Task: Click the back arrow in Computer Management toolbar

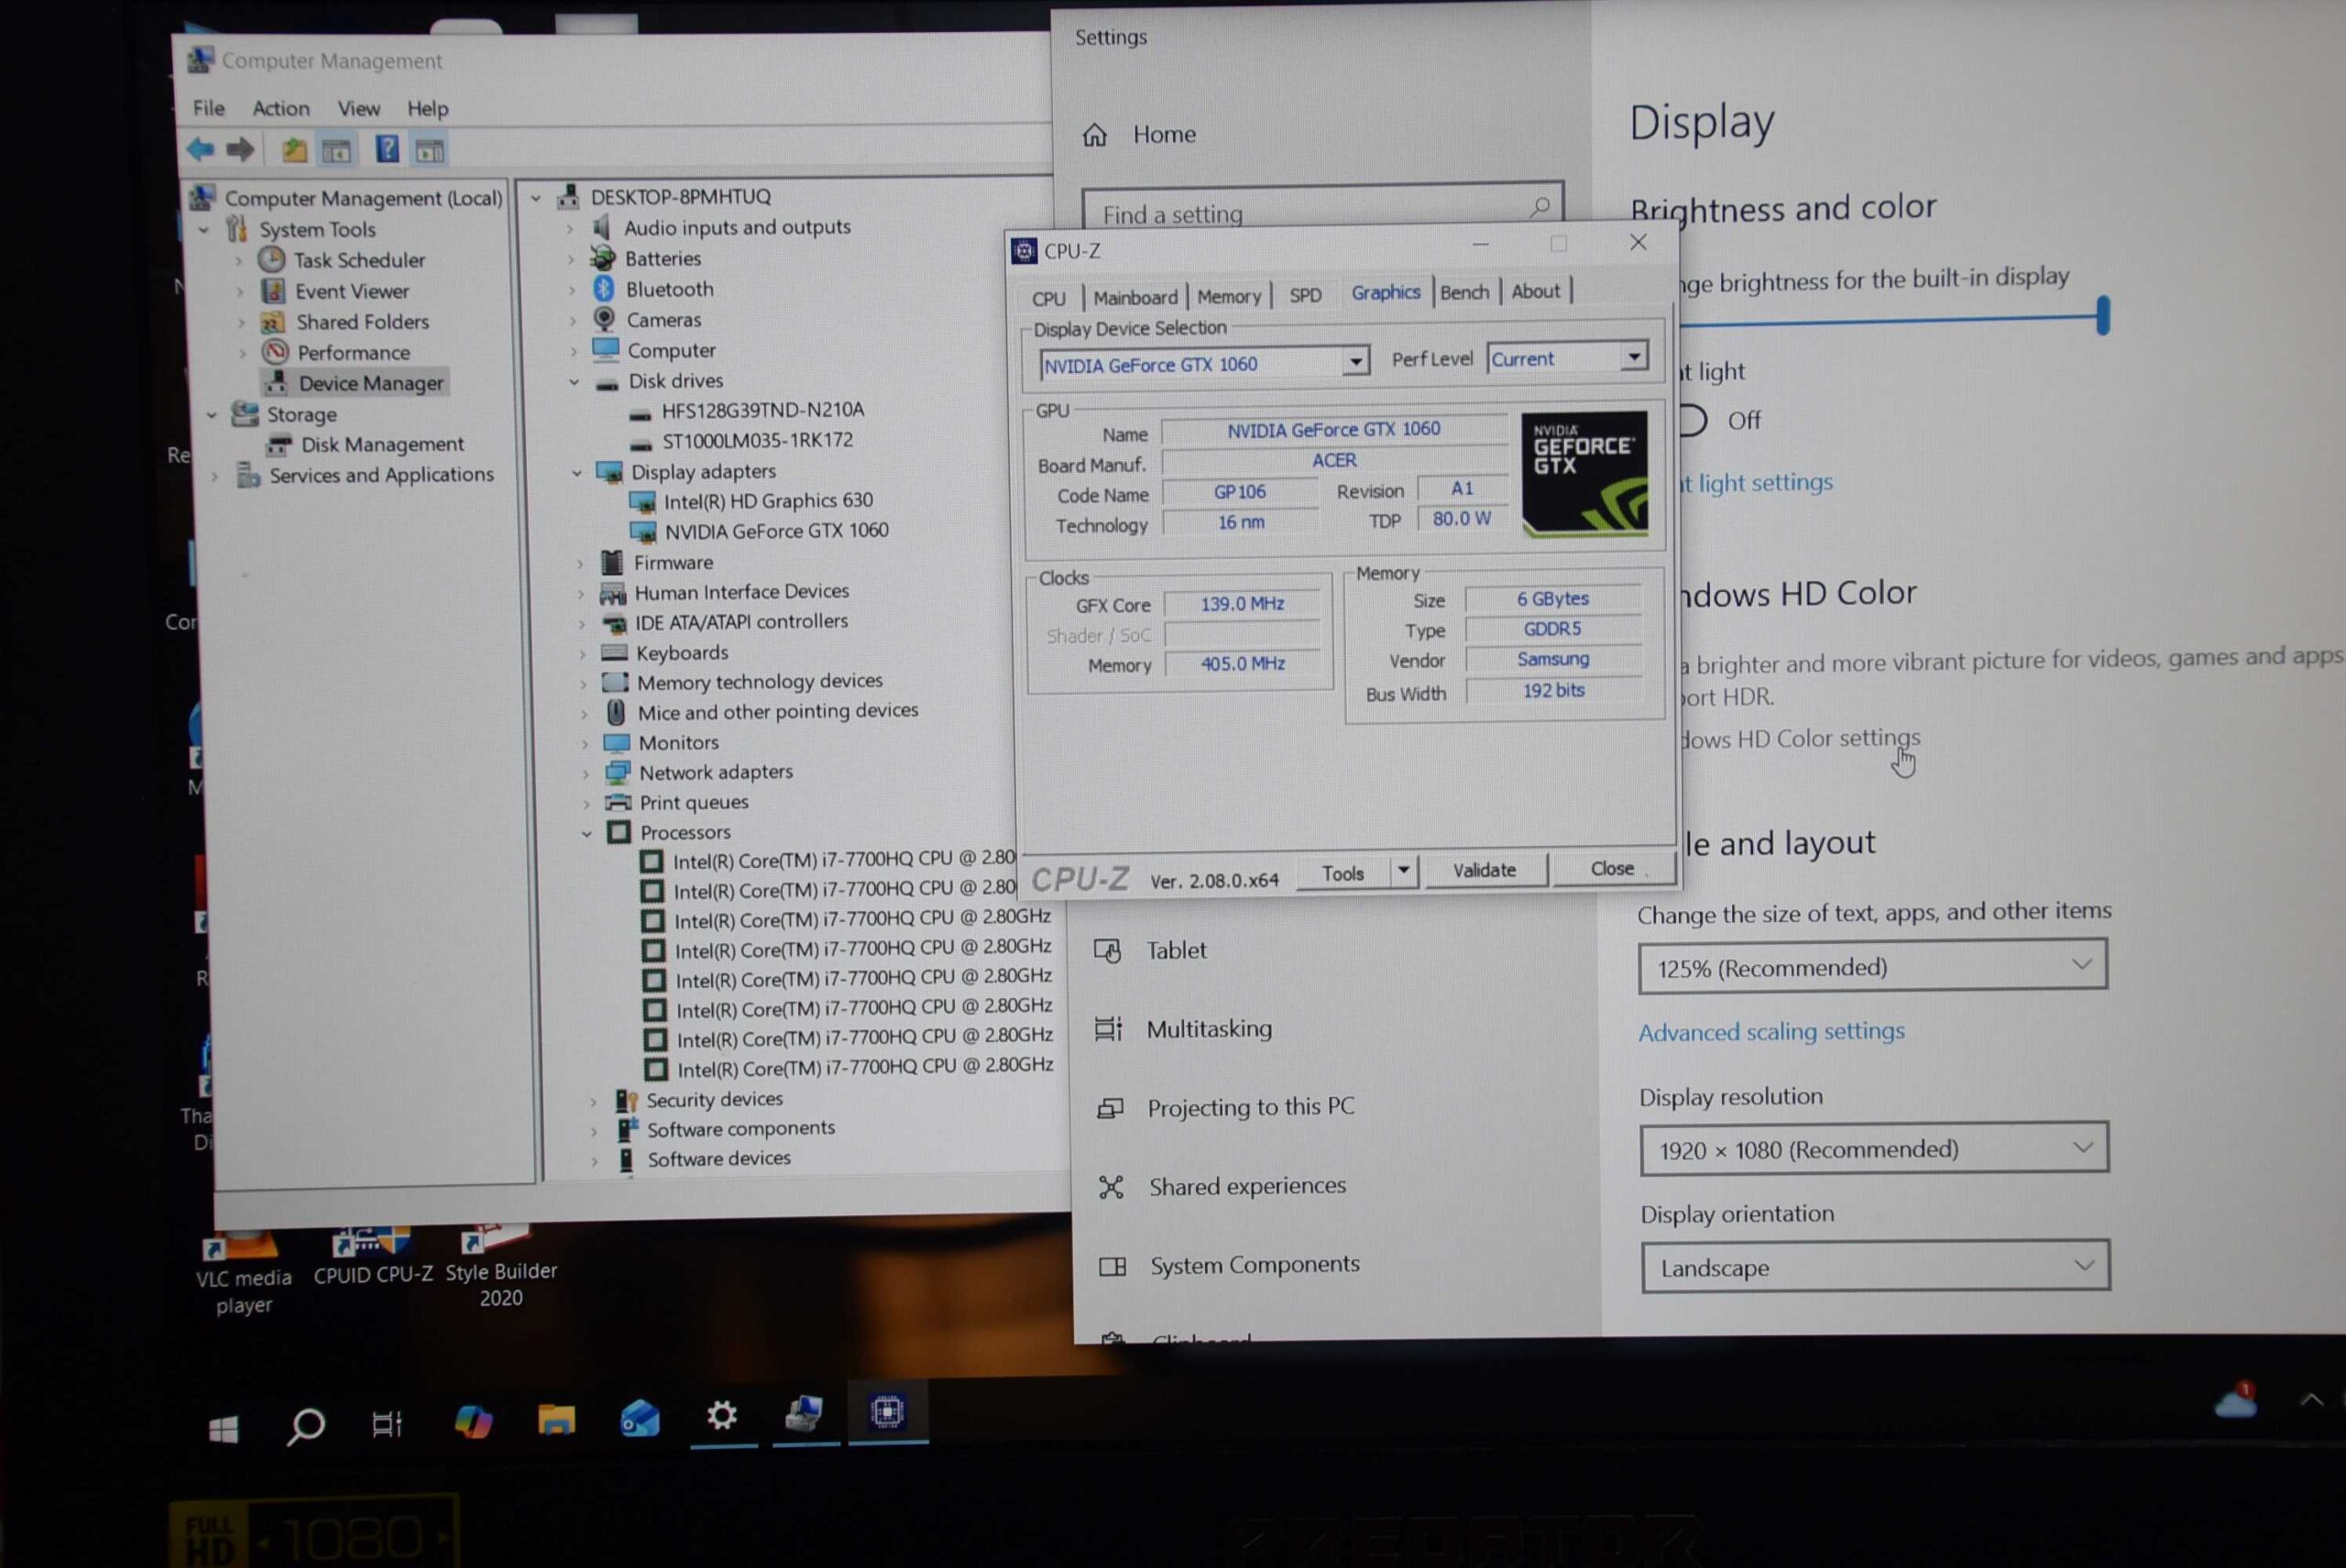Action: [200, 150]
